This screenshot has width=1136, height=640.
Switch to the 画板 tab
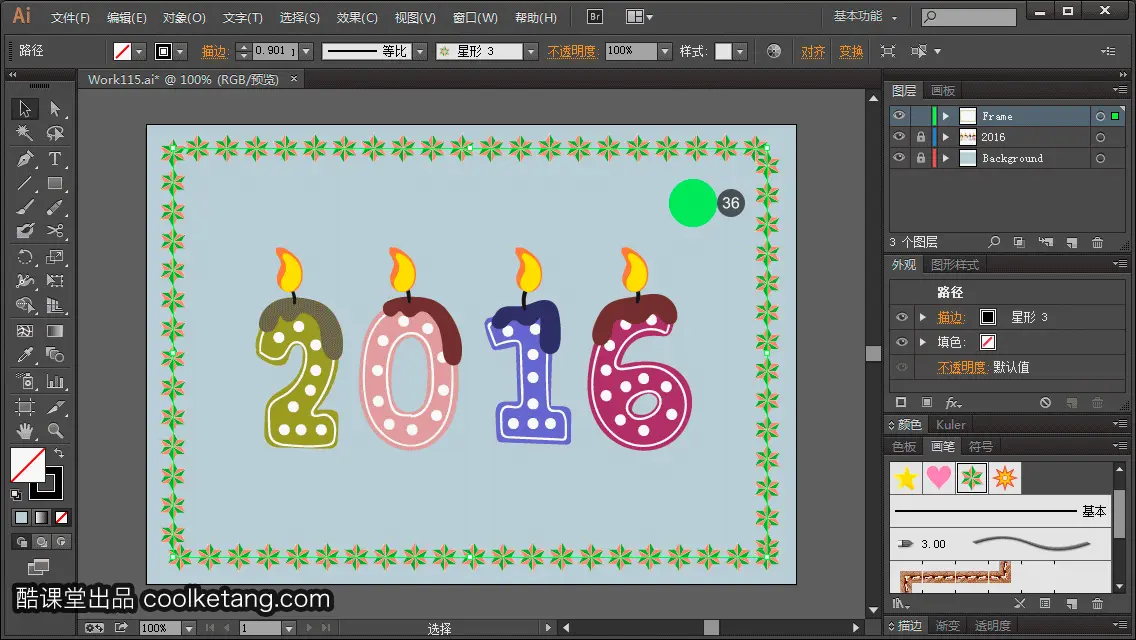[x=943, y=91]
